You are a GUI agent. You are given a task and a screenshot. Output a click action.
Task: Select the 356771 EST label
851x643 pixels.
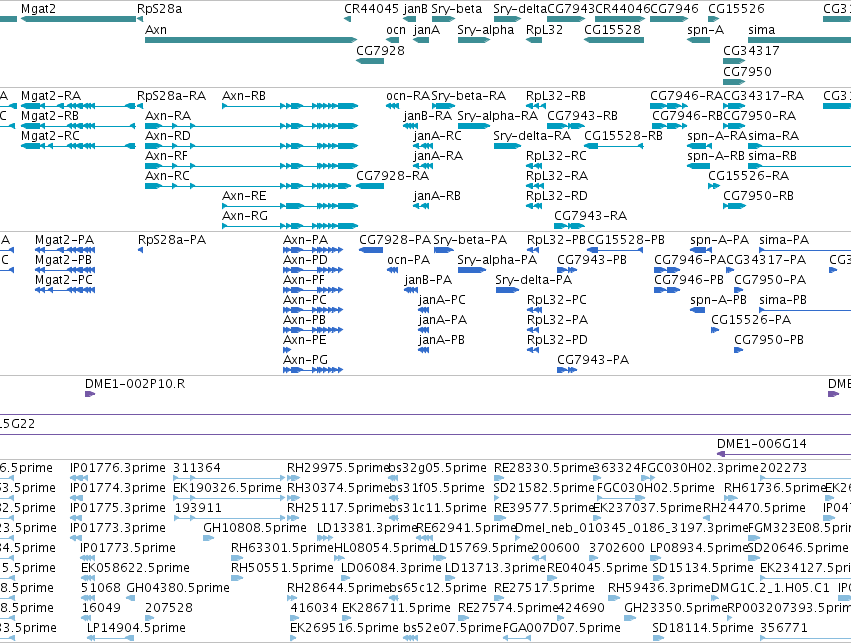(x=784, y=628)
